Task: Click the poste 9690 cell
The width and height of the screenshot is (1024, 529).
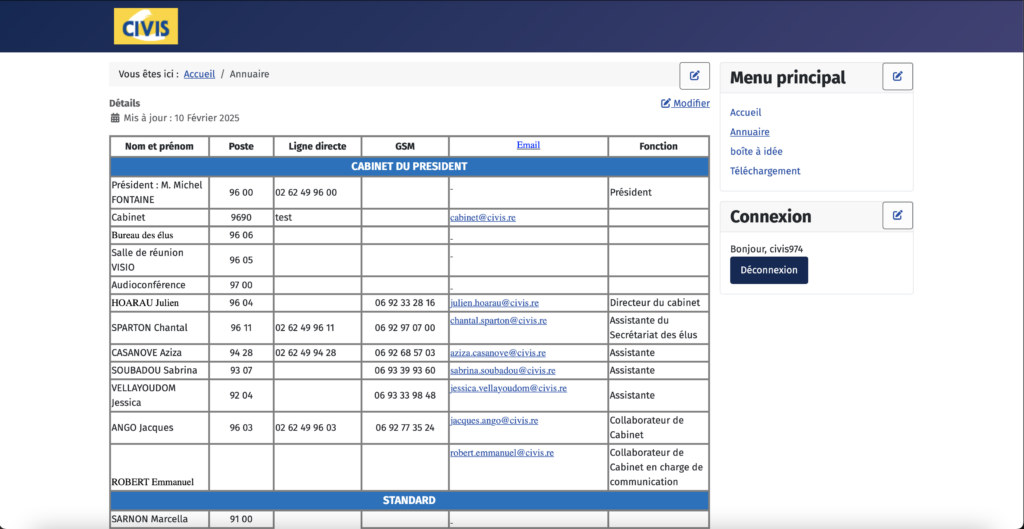Action: 241,217
